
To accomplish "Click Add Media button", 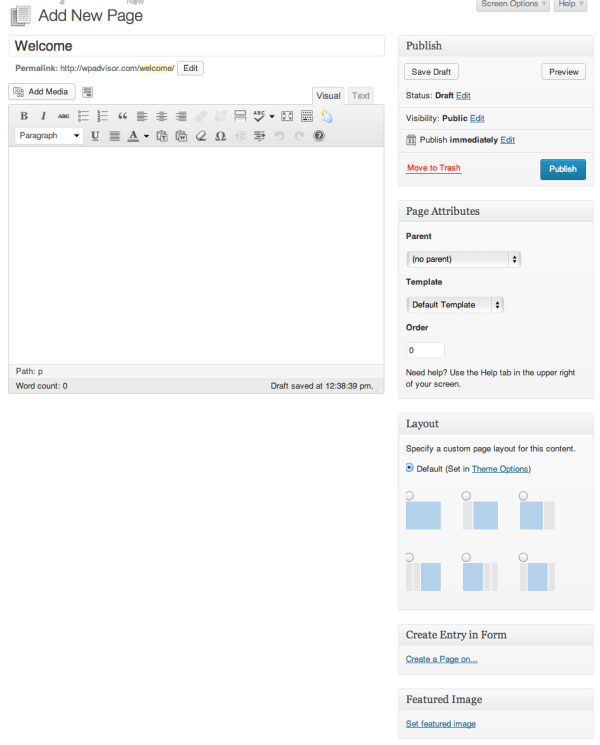I will click(42, 92).
